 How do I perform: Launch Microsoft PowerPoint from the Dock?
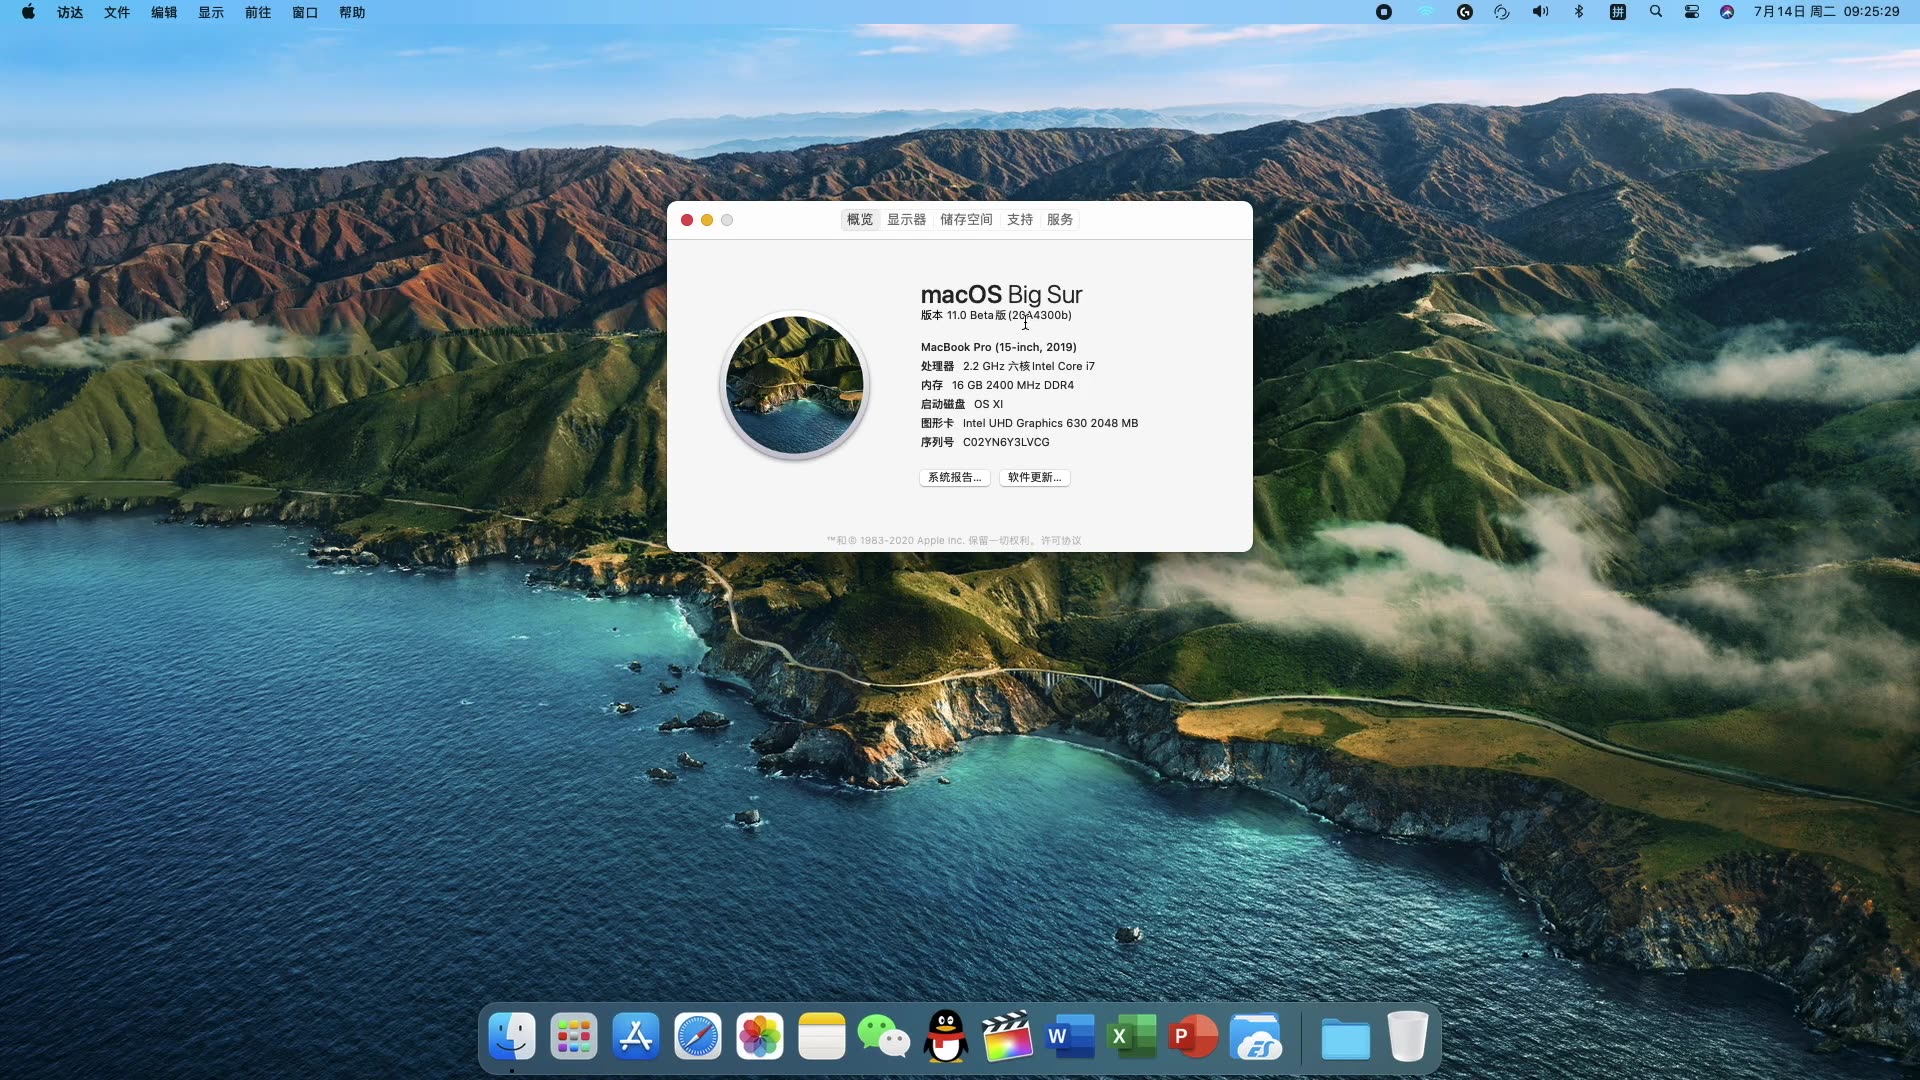tap(1194, 1036)
